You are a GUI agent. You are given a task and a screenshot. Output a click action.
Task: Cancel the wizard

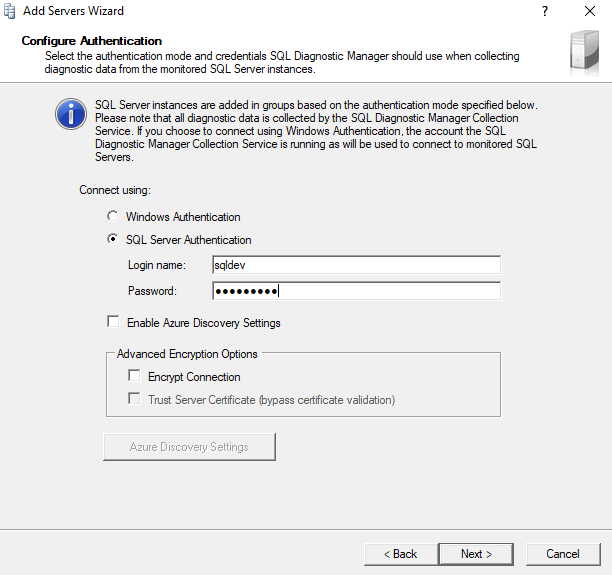pos(563,554)
